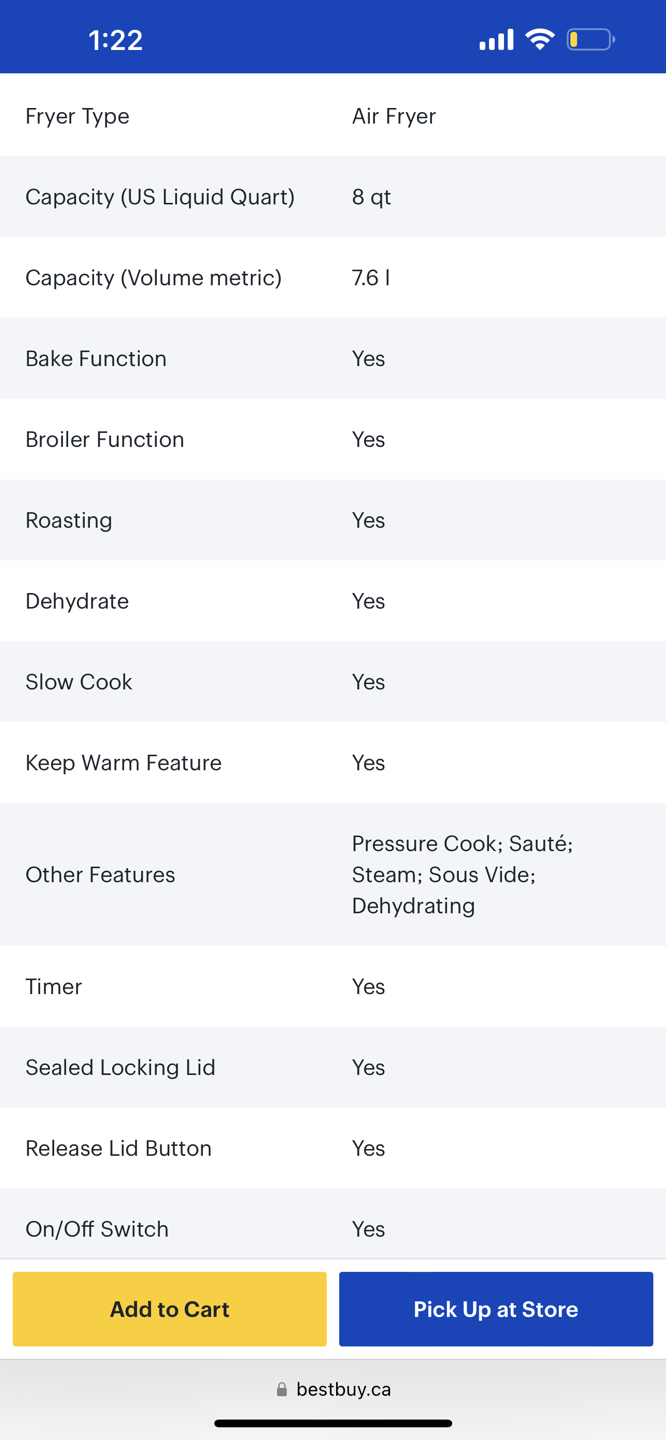Tap the Other Features description text

462,874
